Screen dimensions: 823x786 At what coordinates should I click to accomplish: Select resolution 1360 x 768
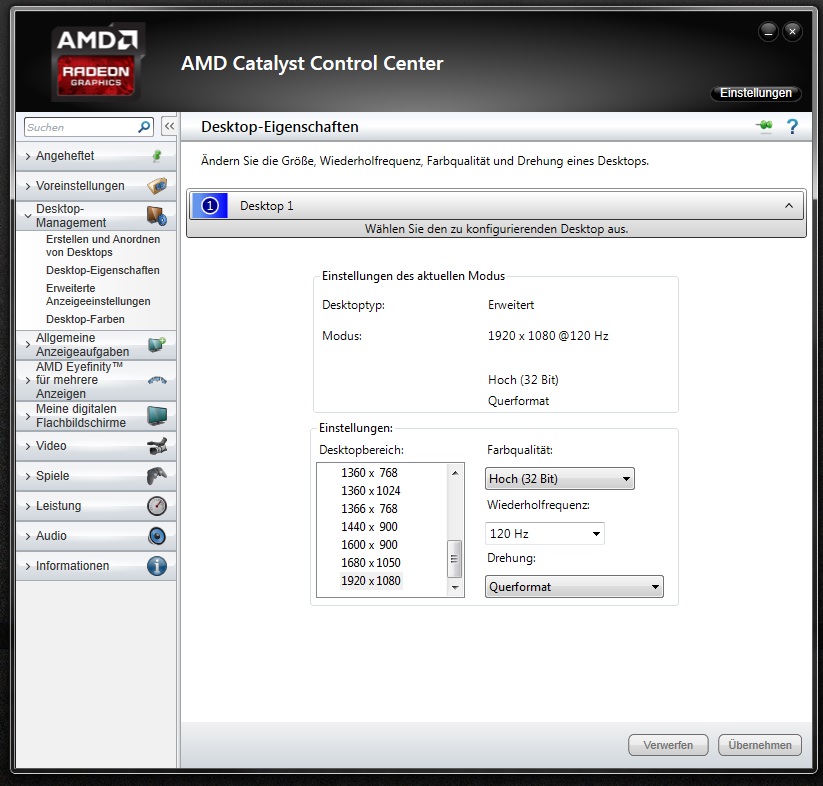click(x=370, y=473)
